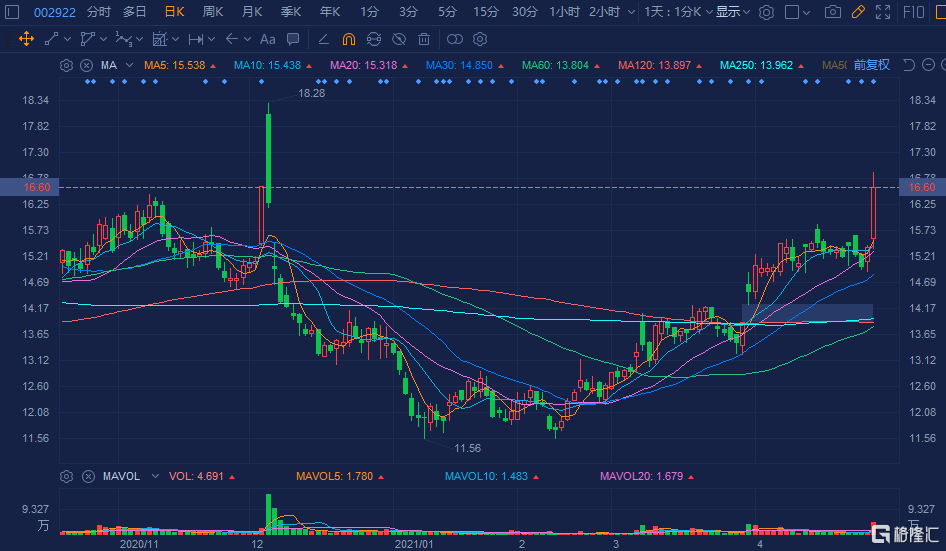The height and width of the screenshot is (551, 946).
Task: Select the angle line tool
Action: [x=323, y=39]
